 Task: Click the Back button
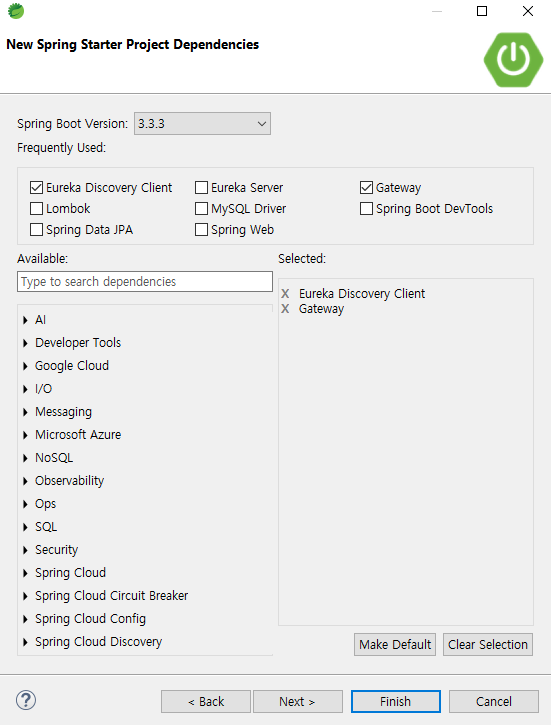pyautogui.click(x=206, y=701)
